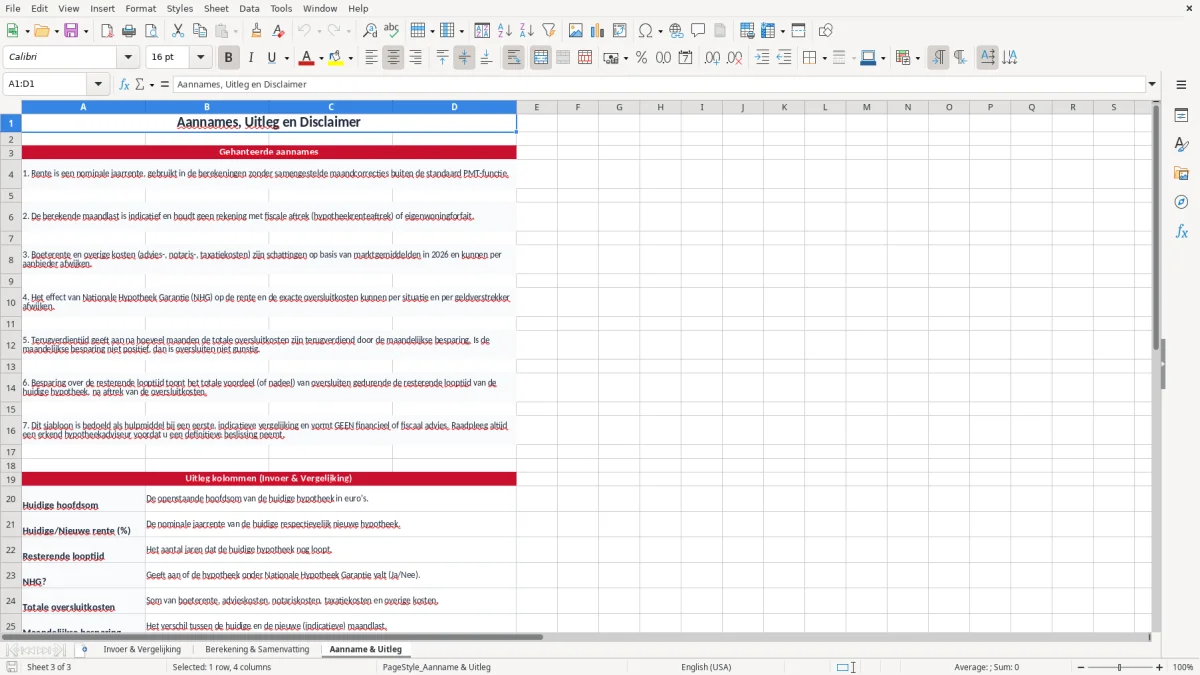
Task: Cut the selected cells
Action: coord(178,31)
